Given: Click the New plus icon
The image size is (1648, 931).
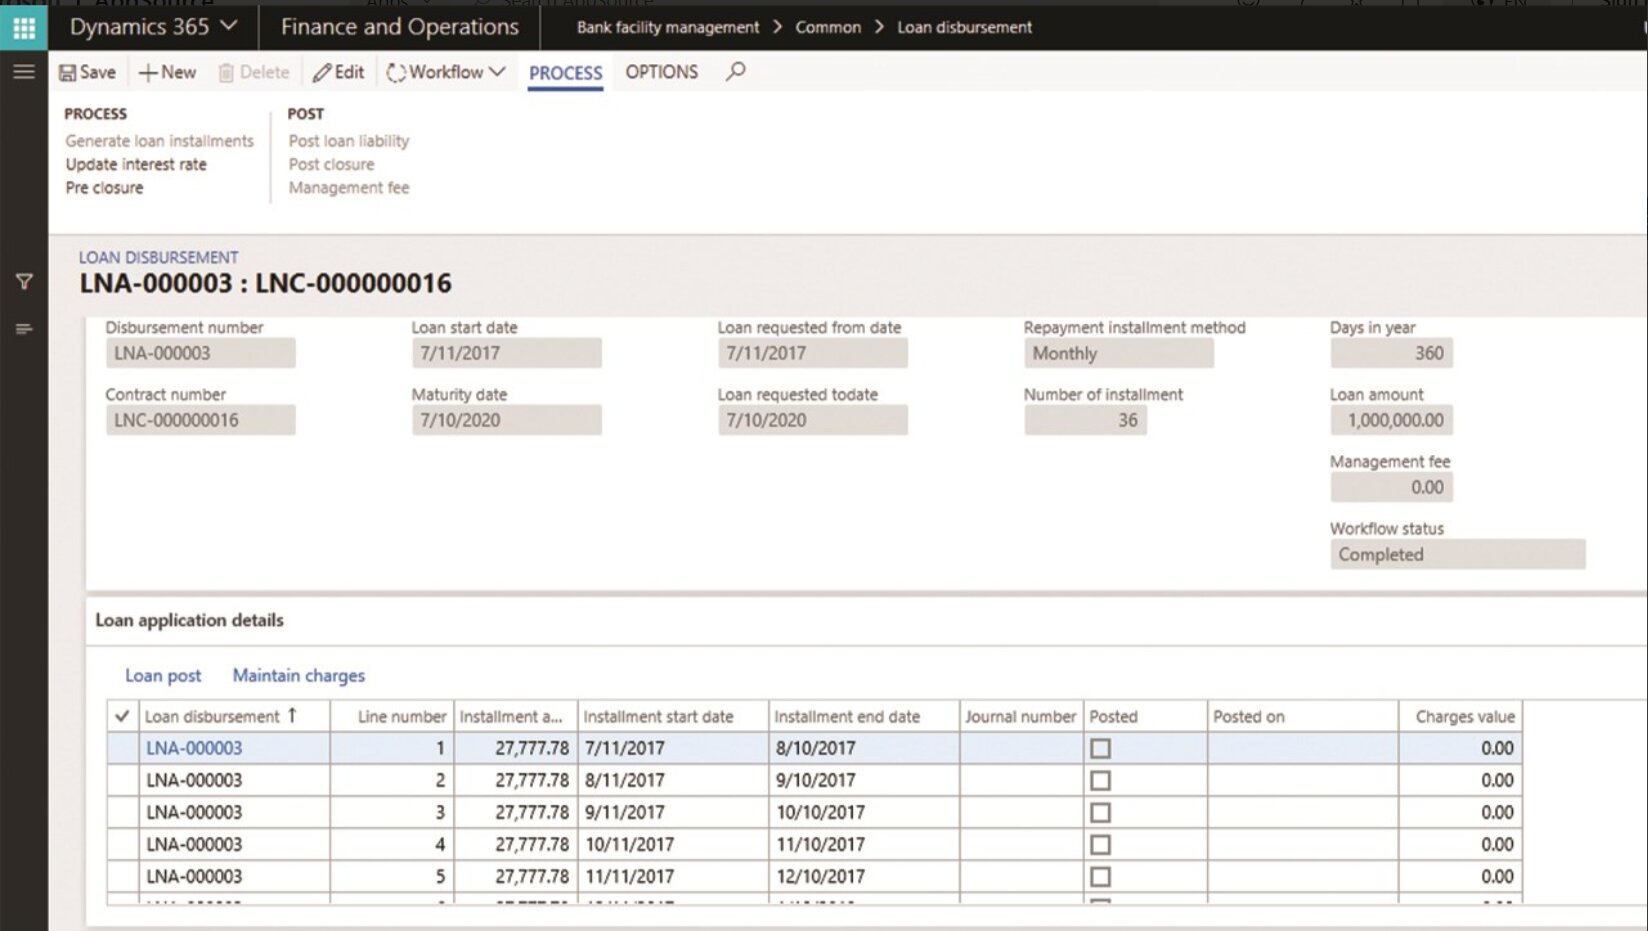Looking at the screenshot, I should point(148,73).
